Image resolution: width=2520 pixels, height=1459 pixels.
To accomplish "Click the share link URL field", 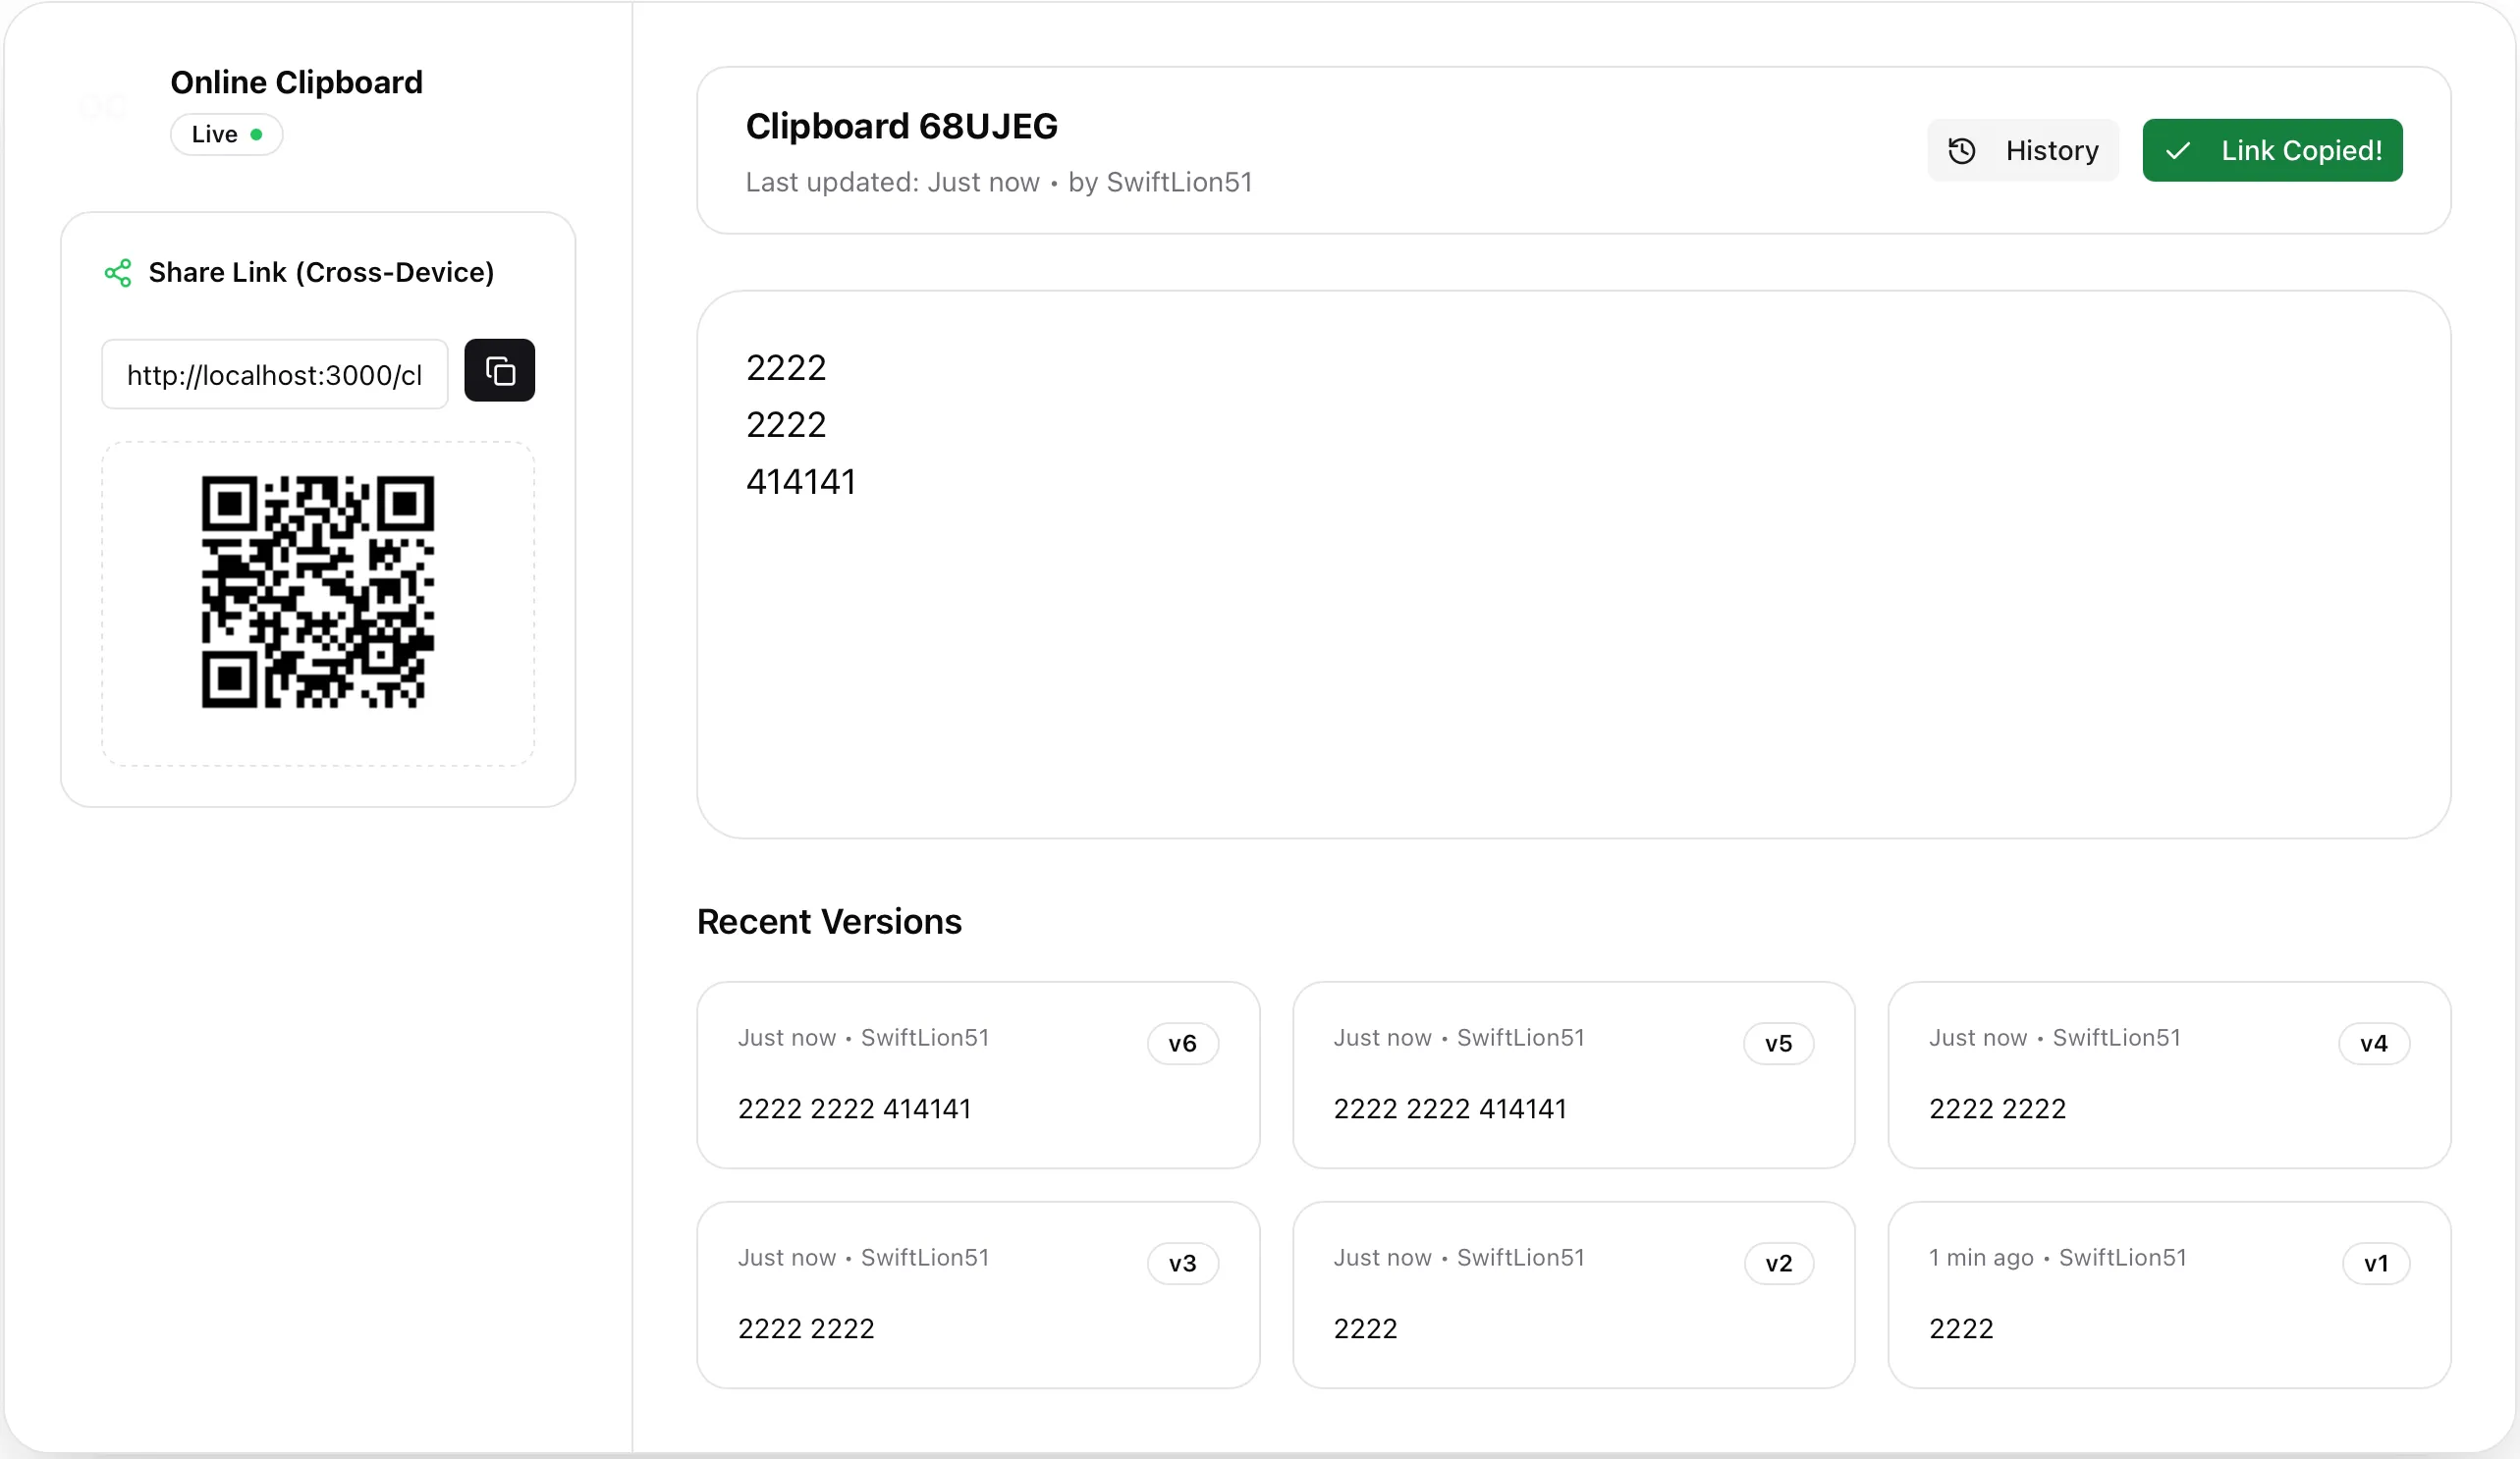I will pyautogui.click(x=274, y=375).
